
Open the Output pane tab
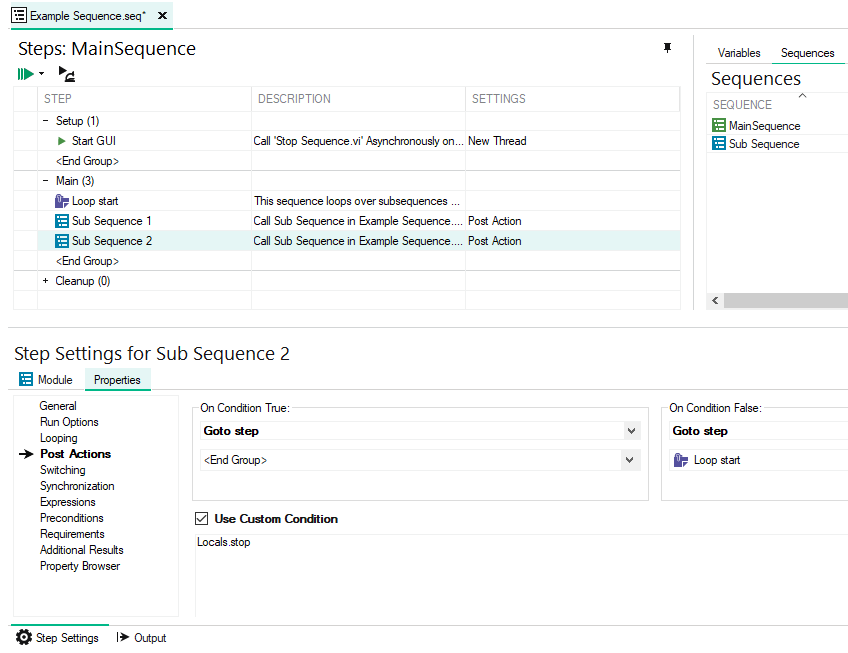(x=141, y=638)
